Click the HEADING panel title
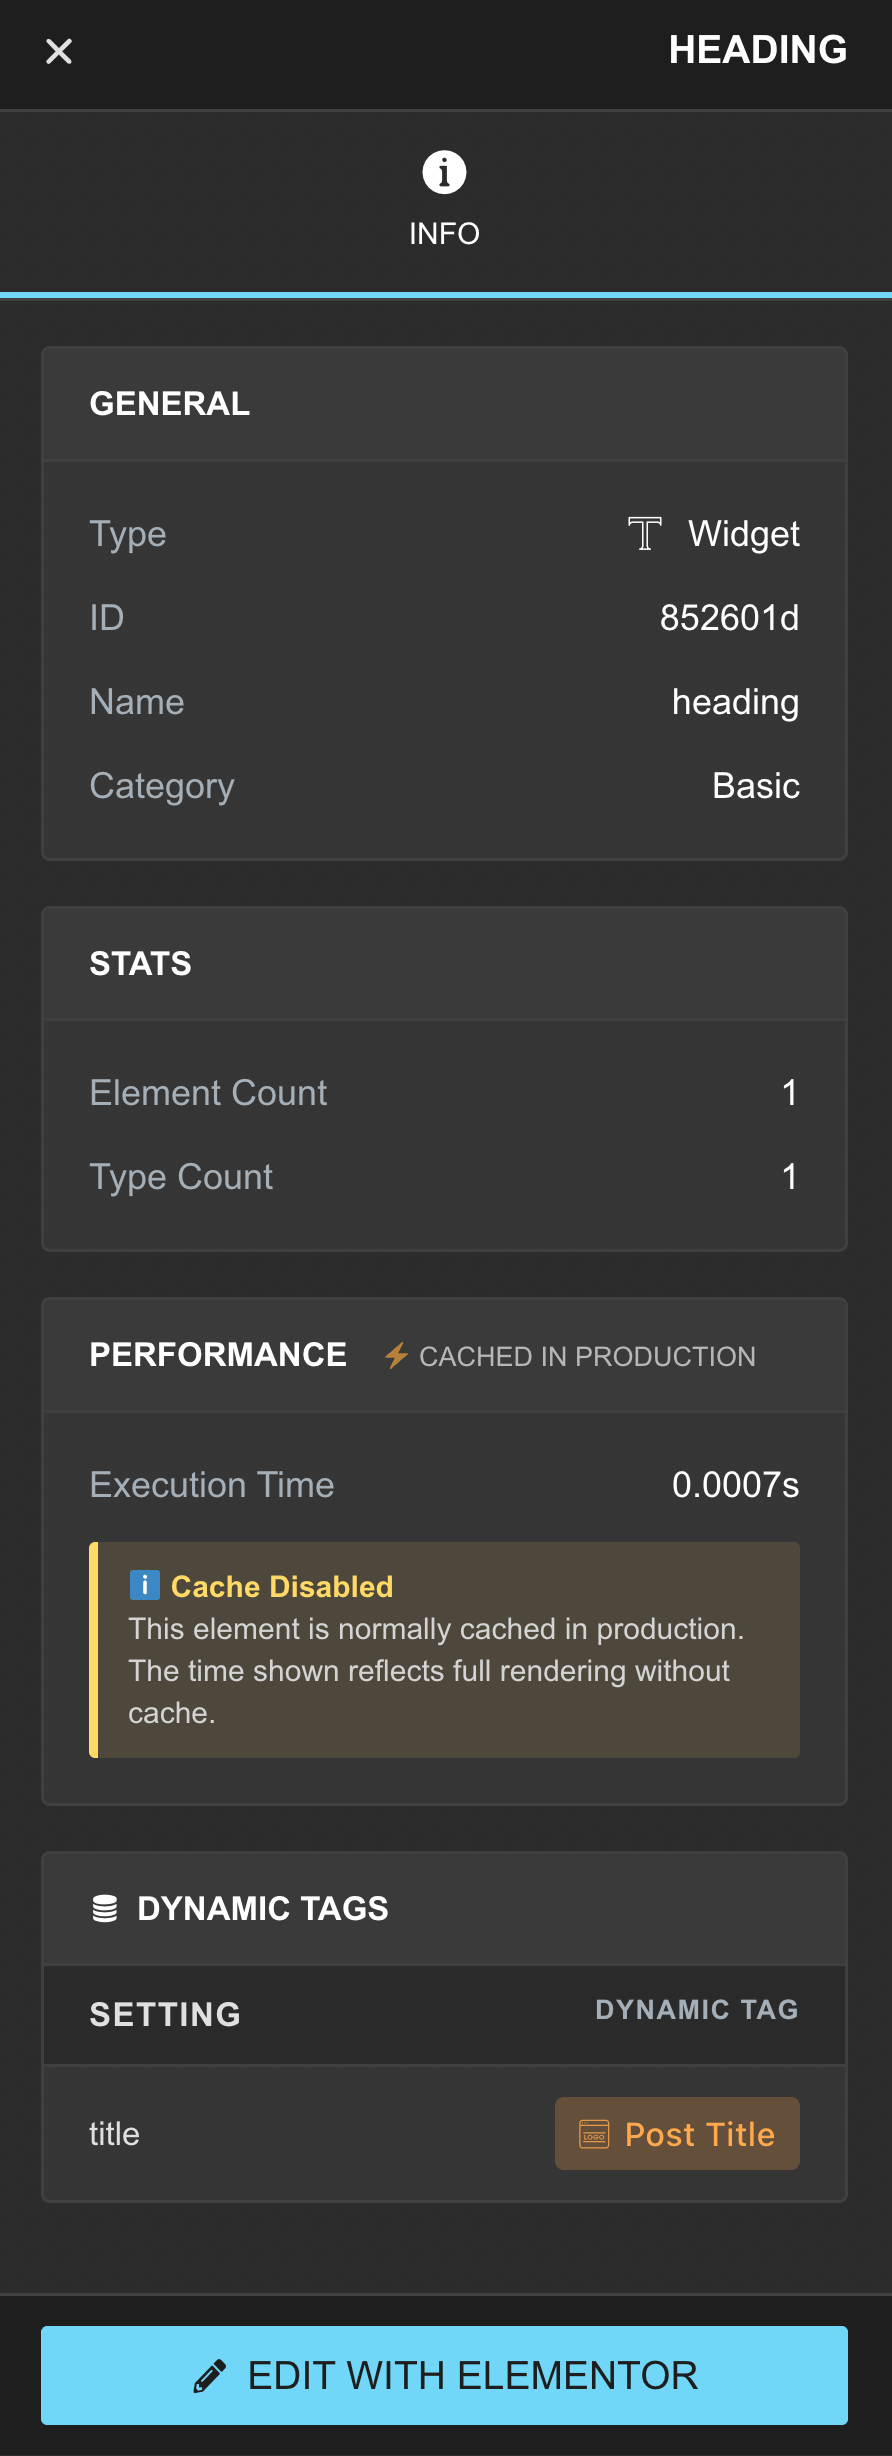The image size is (892, 2456). pyautogui.click(x=759, y=50)
